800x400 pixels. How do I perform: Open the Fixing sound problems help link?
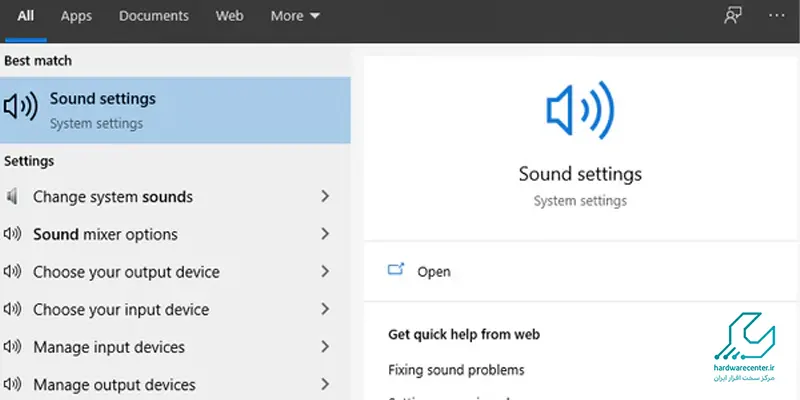tap(456, 370)
